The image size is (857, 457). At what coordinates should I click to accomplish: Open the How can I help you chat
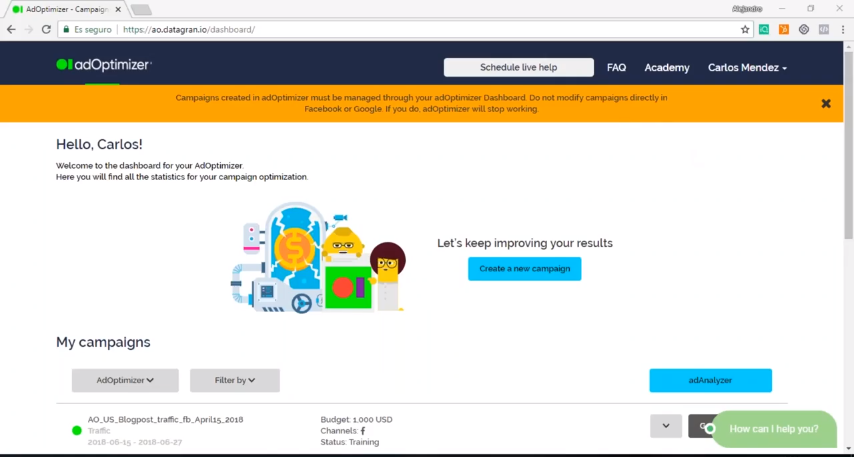click(773, 429)
